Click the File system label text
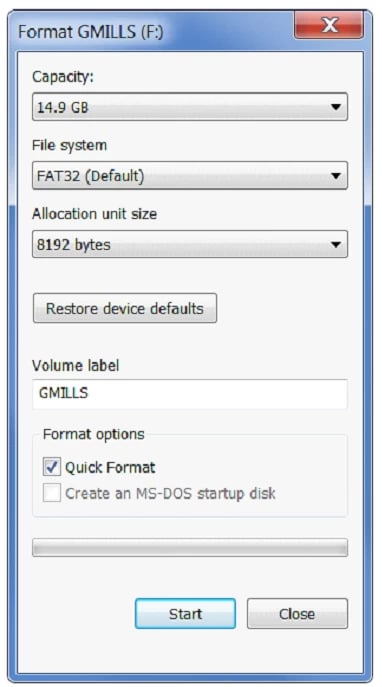382x687 pixels. (x=69, y=145)
